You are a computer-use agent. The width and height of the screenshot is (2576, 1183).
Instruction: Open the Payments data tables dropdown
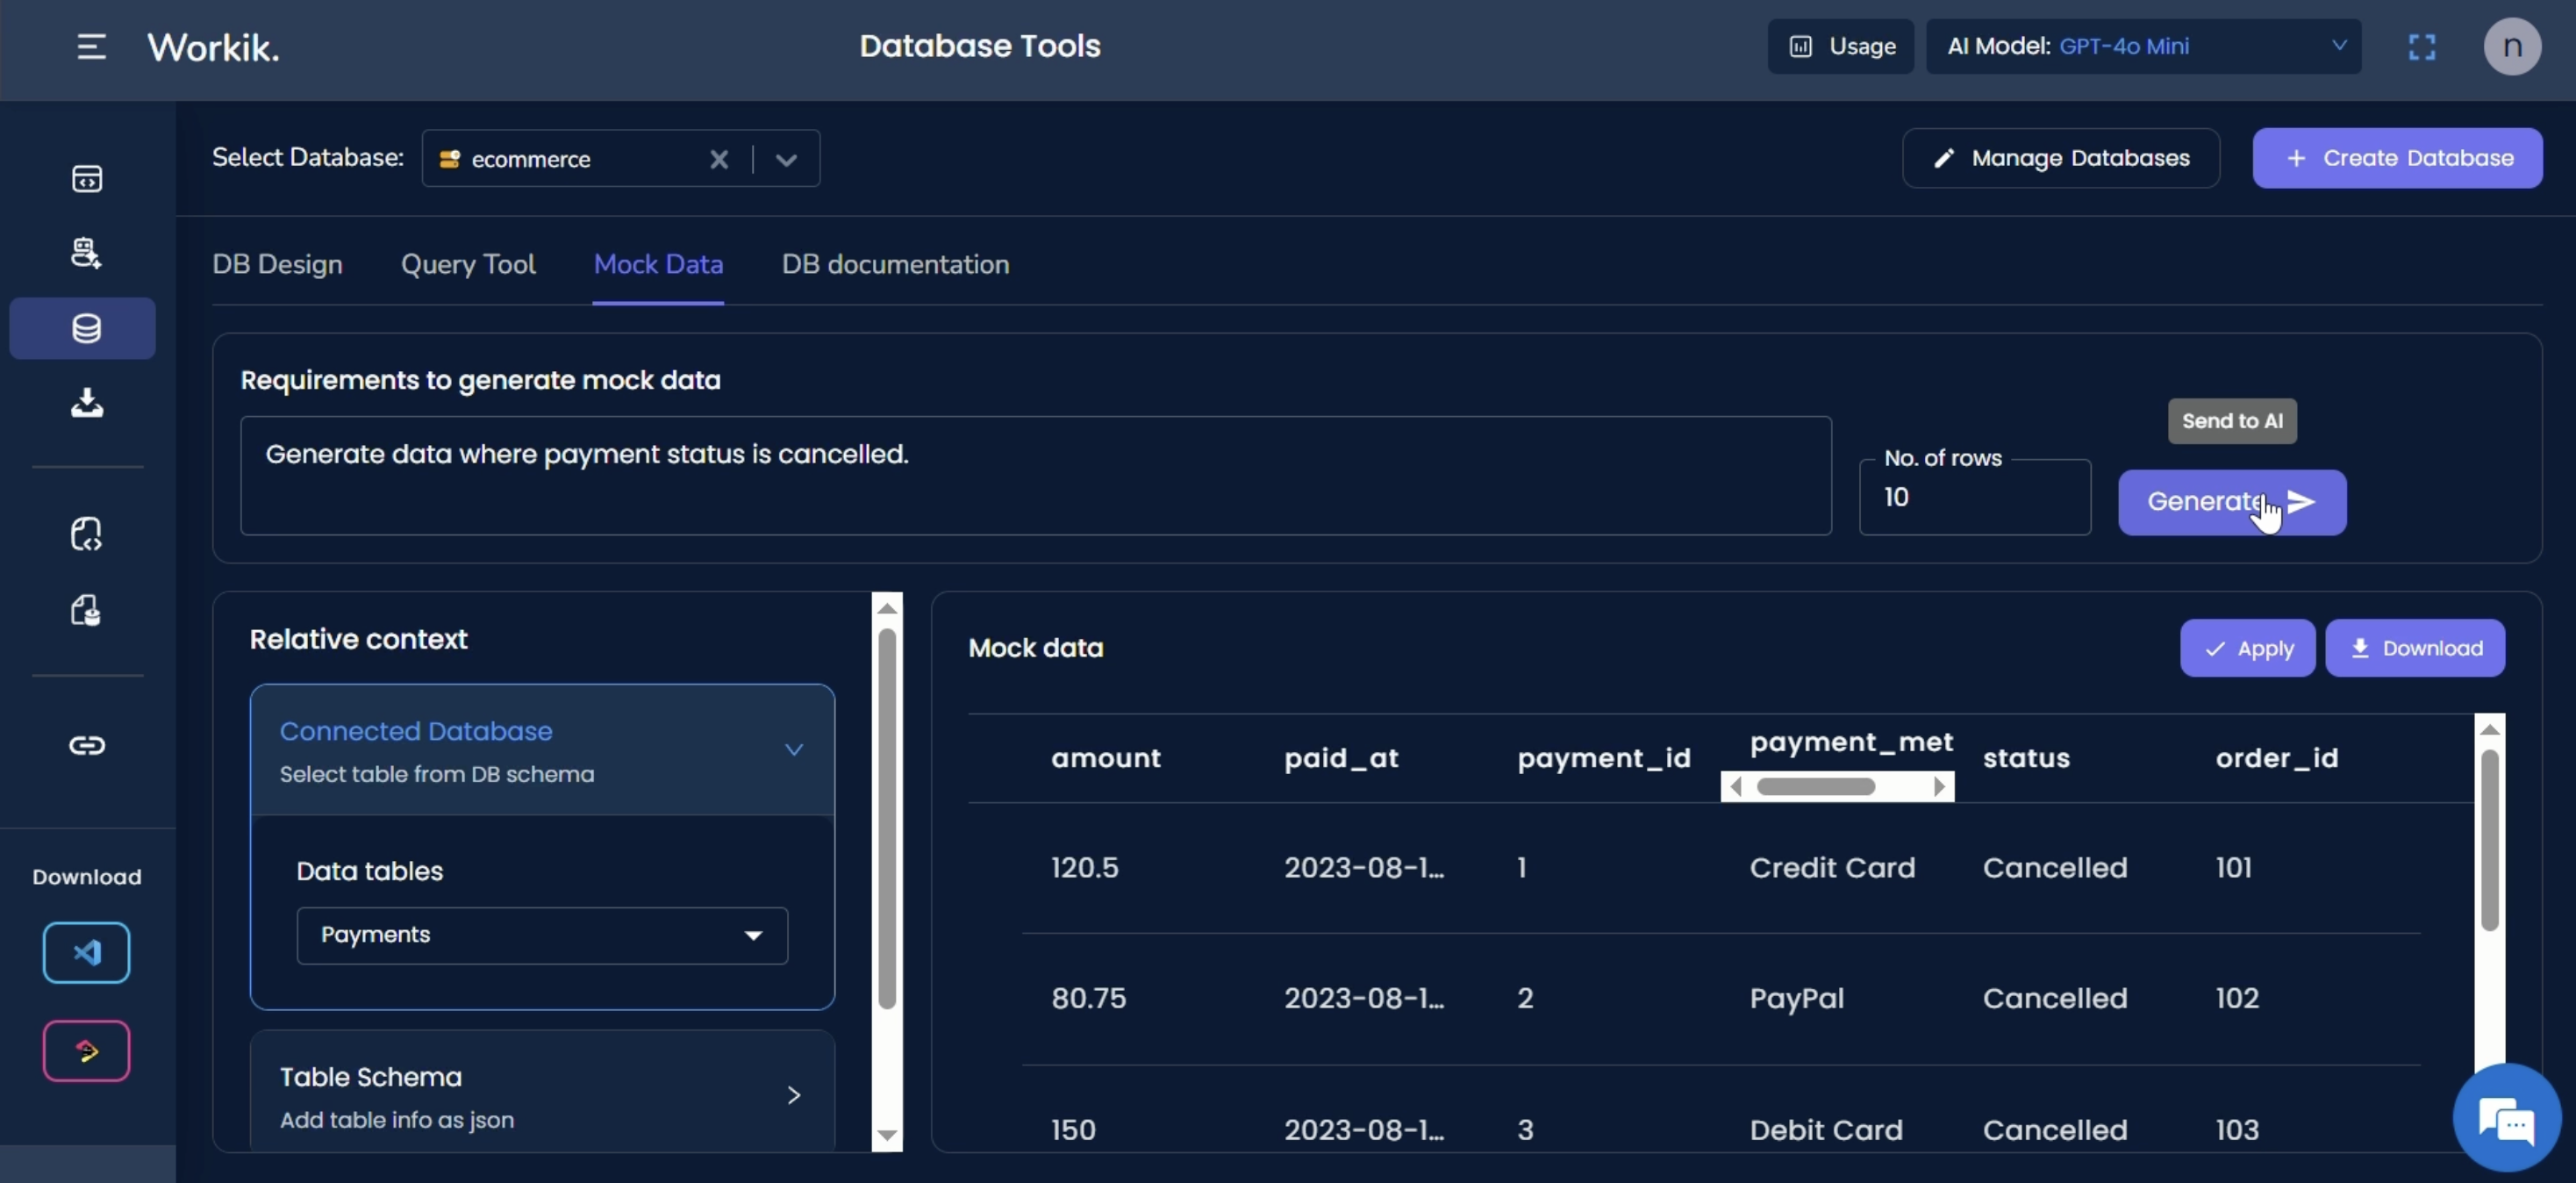[x=542, y=935]
